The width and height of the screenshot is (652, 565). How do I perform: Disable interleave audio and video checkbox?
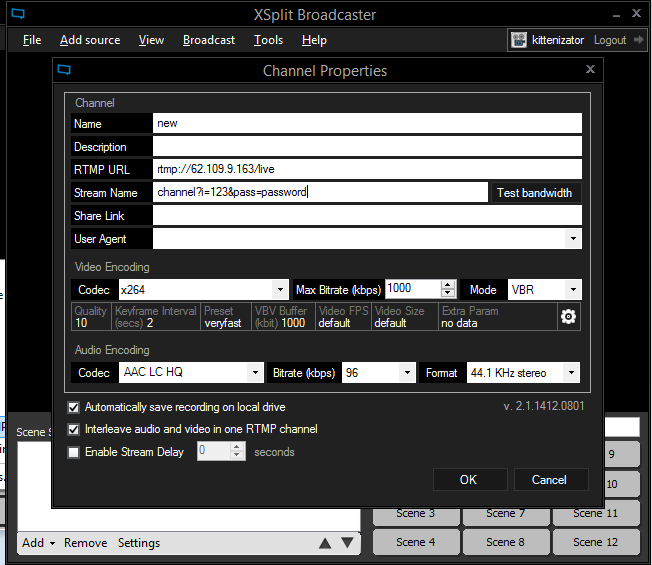[x=73, y=429]
